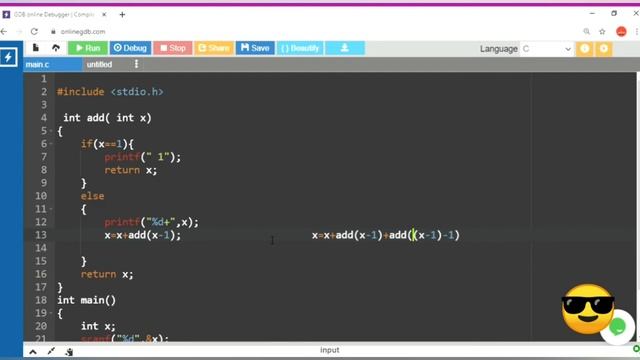Collapse the fold arrow at line 11

click(x=51, y=209)
